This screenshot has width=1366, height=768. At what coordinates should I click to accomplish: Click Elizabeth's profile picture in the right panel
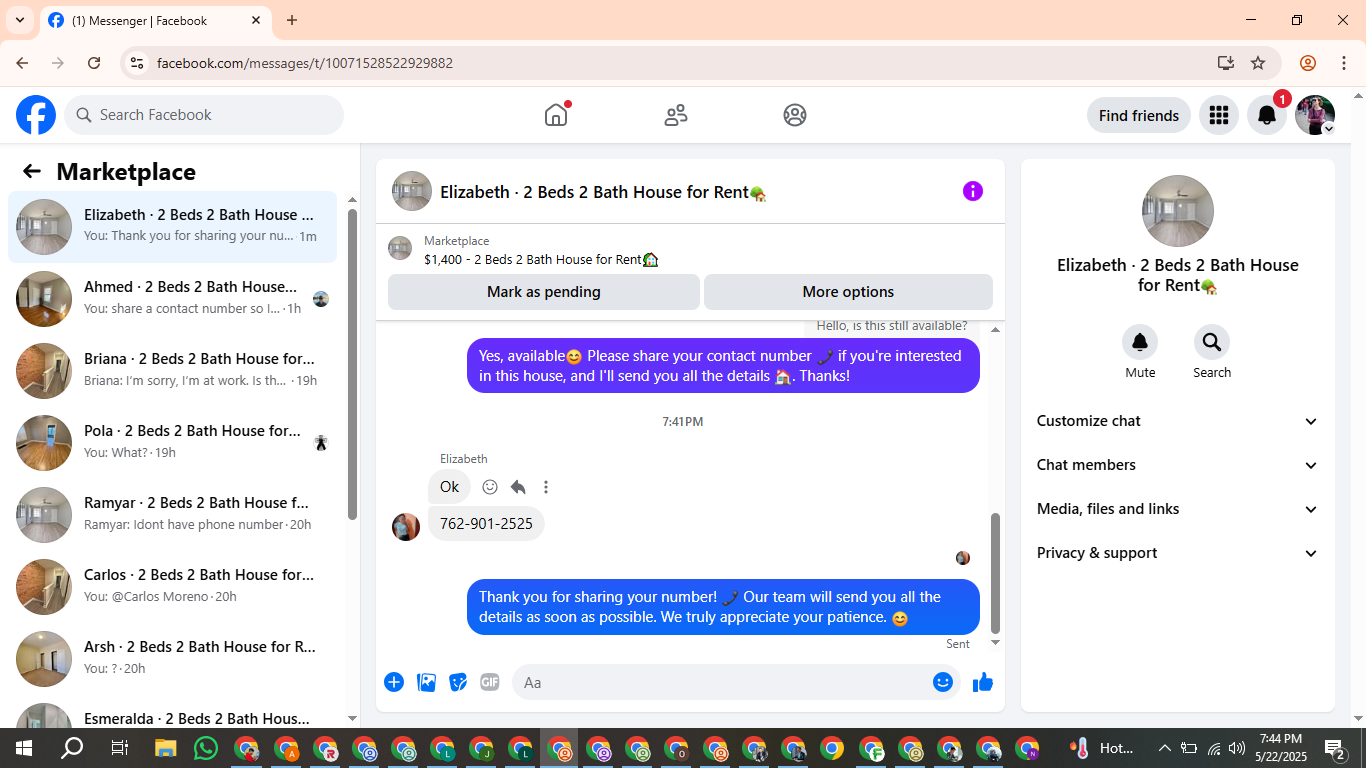(1178, 211)
